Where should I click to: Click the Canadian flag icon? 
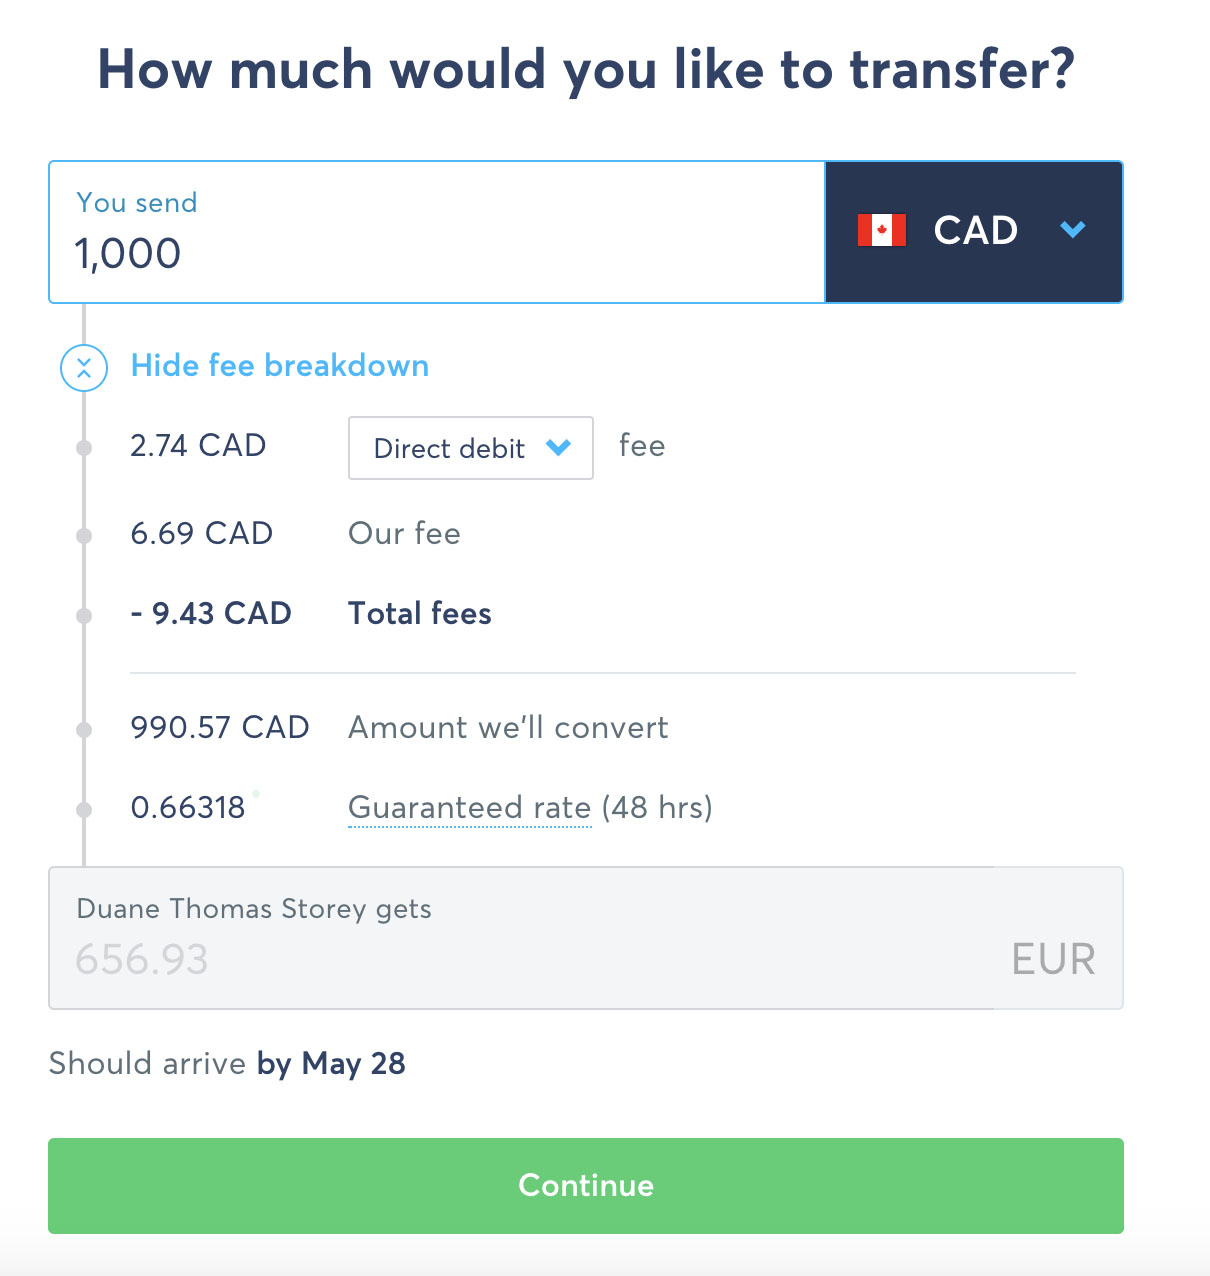(x=881, y=230)
